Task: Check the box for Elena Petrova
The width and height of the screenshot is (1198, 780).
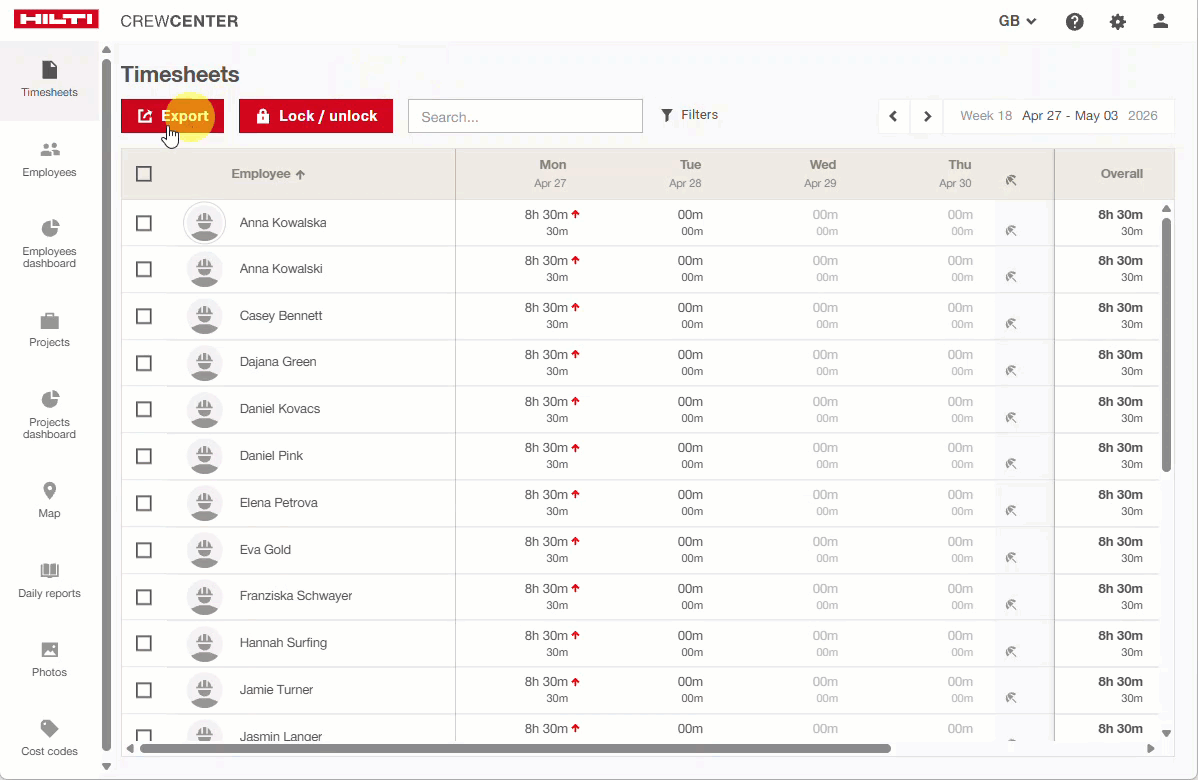Action: click(x=144, y=503)
